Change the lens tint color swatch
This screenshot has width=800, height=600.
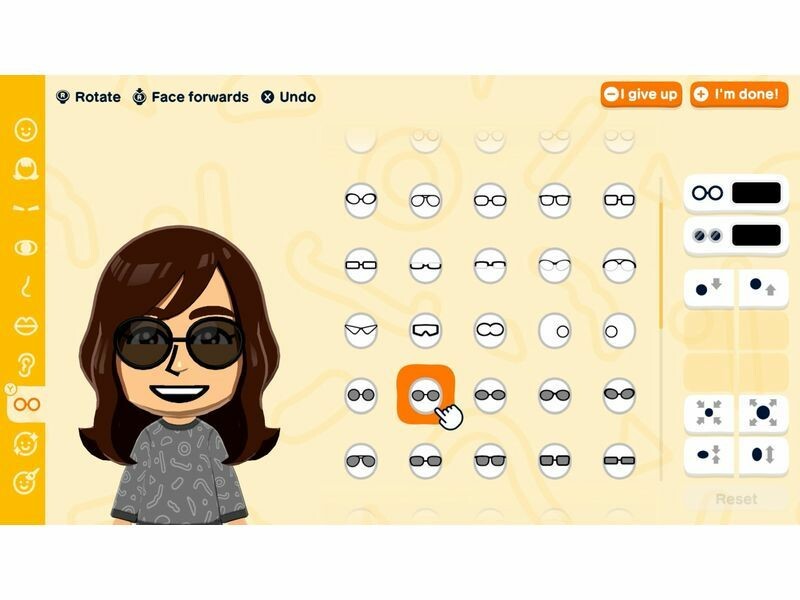[756, 235]
